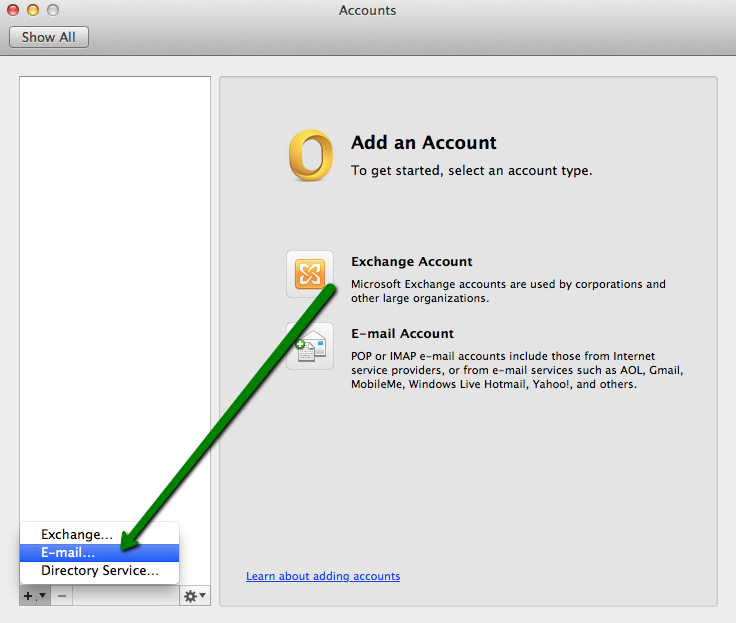This screenshot has height=623, width=736.
Task: Zoom the Accounts window with green button
Action: pos(53,10)
